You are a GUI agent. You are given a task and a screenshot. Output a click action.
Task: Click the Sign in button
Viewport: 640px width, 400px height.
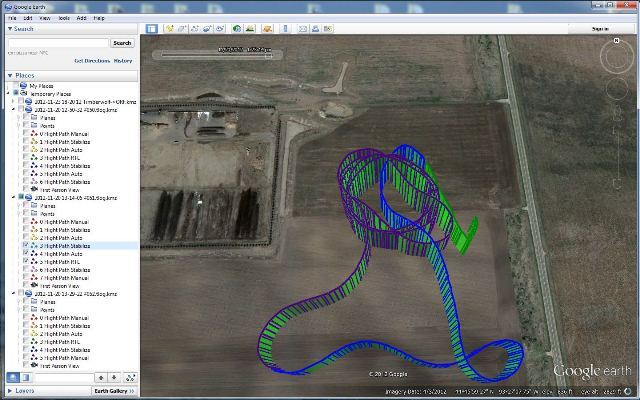click(x=600, y=29)
